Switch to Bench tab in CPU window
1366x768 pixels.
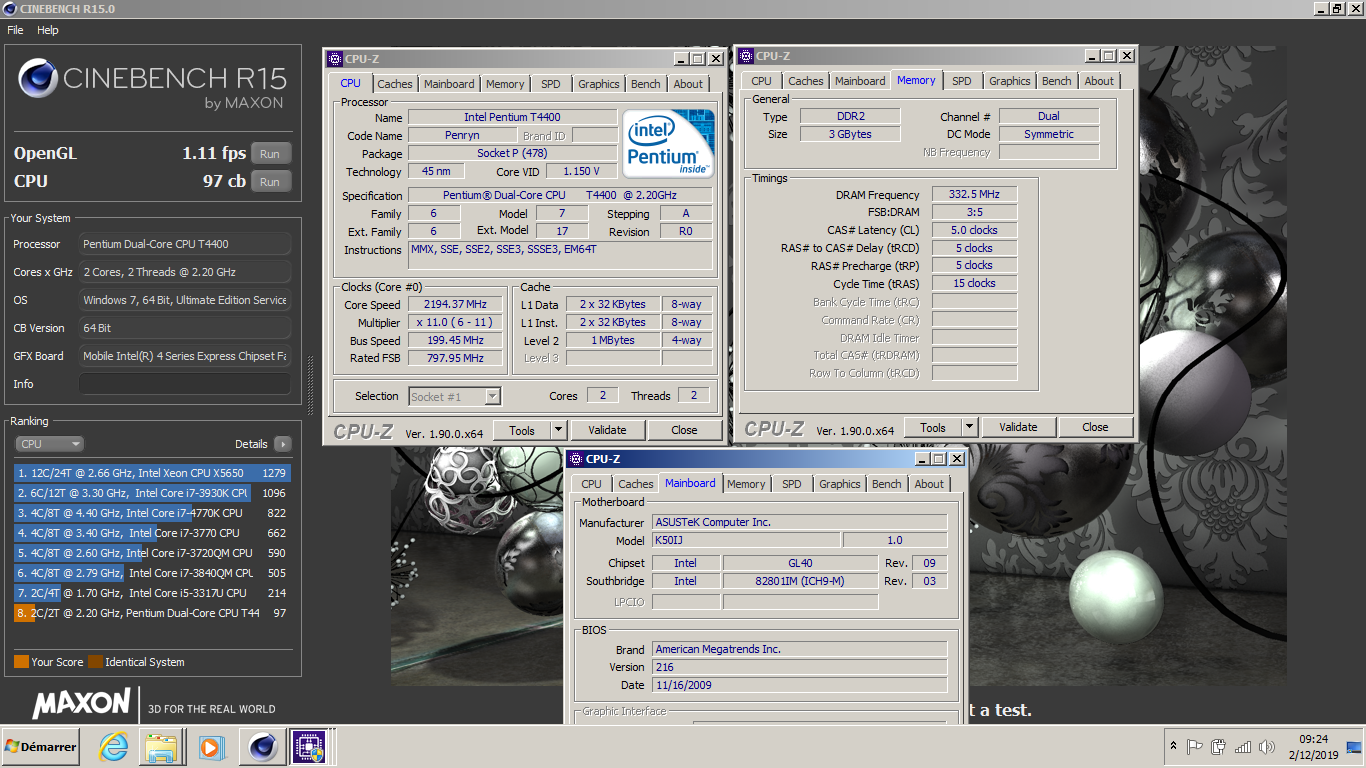pyautogui.click(x=646, y=84)
